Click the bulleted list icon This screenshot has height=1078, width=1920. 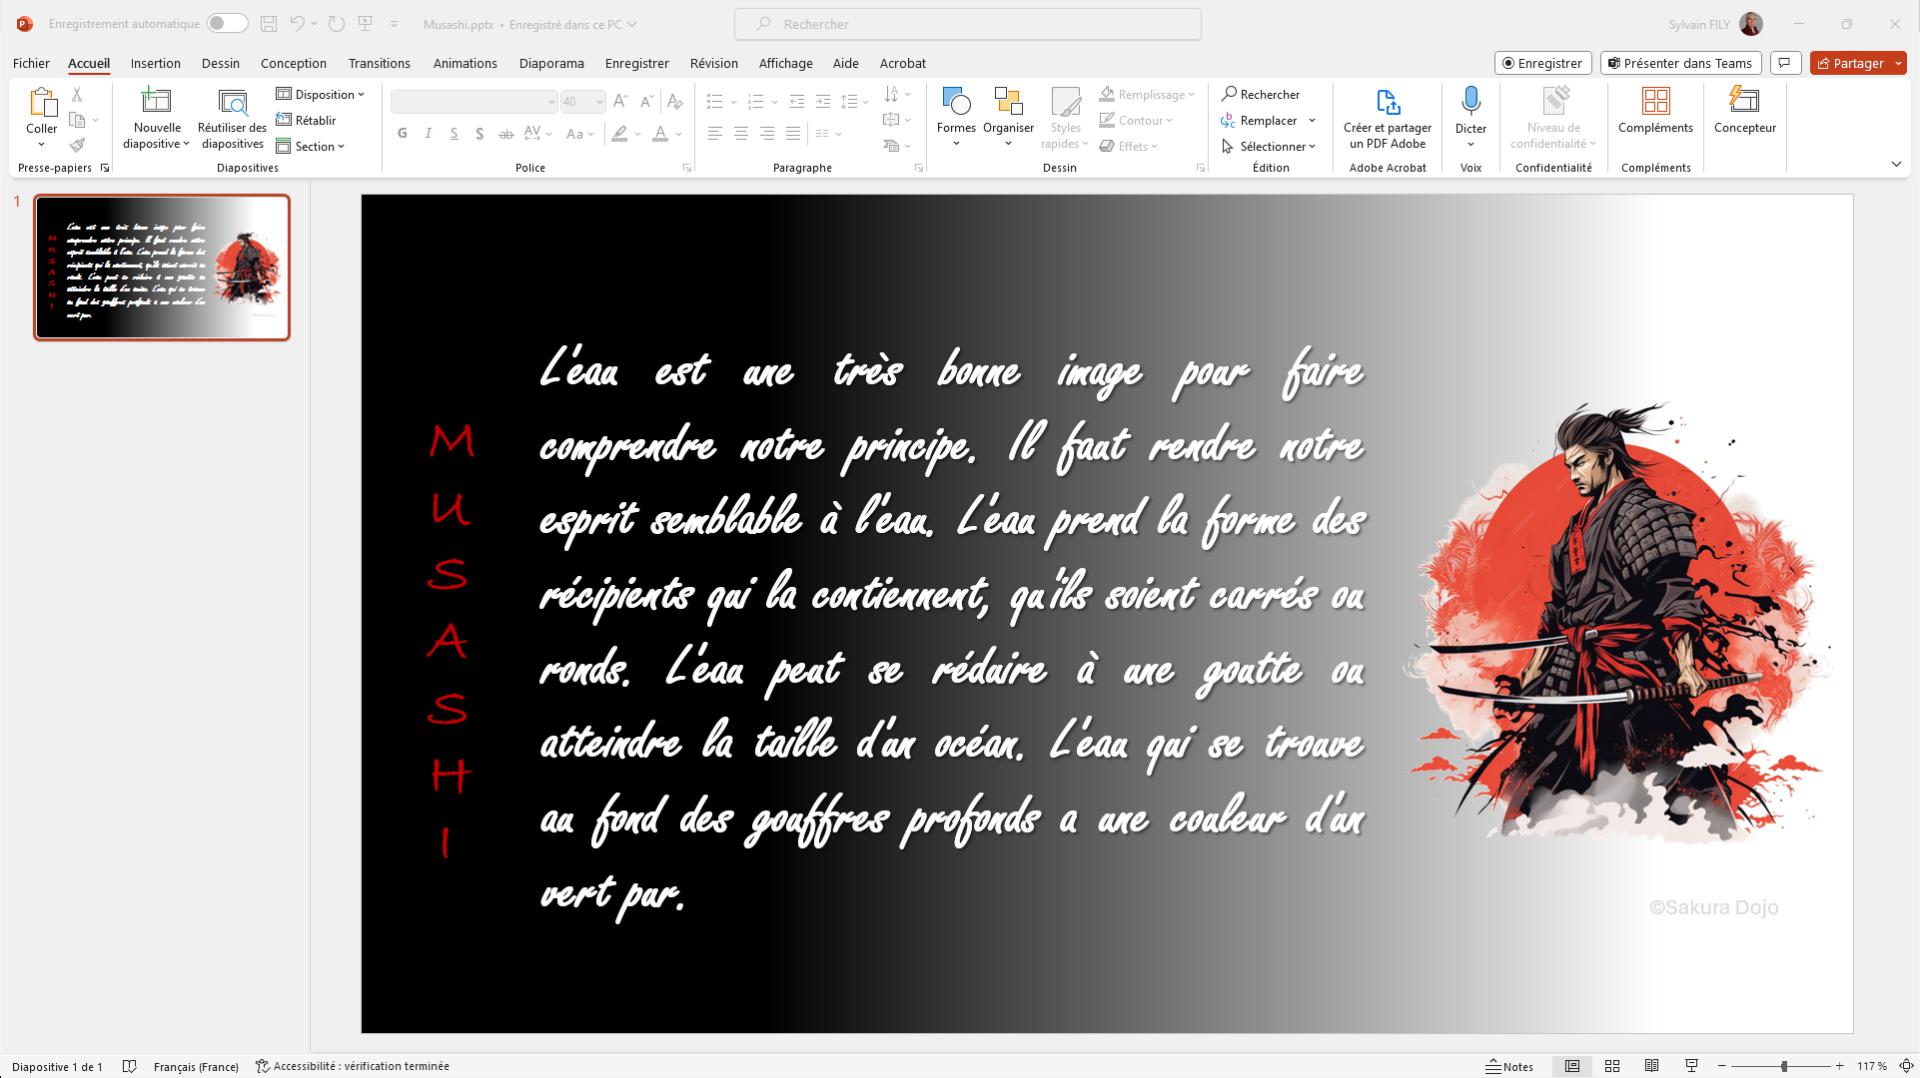point(714,101)
